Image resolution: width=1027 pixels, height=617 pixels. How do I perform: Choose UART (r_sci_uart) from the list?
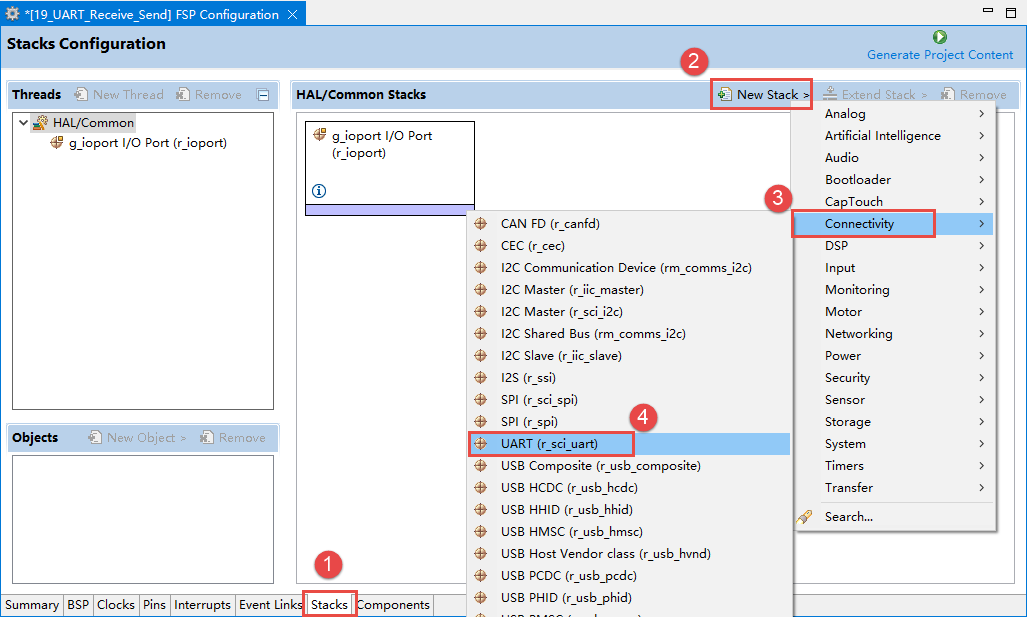[629, 443]
